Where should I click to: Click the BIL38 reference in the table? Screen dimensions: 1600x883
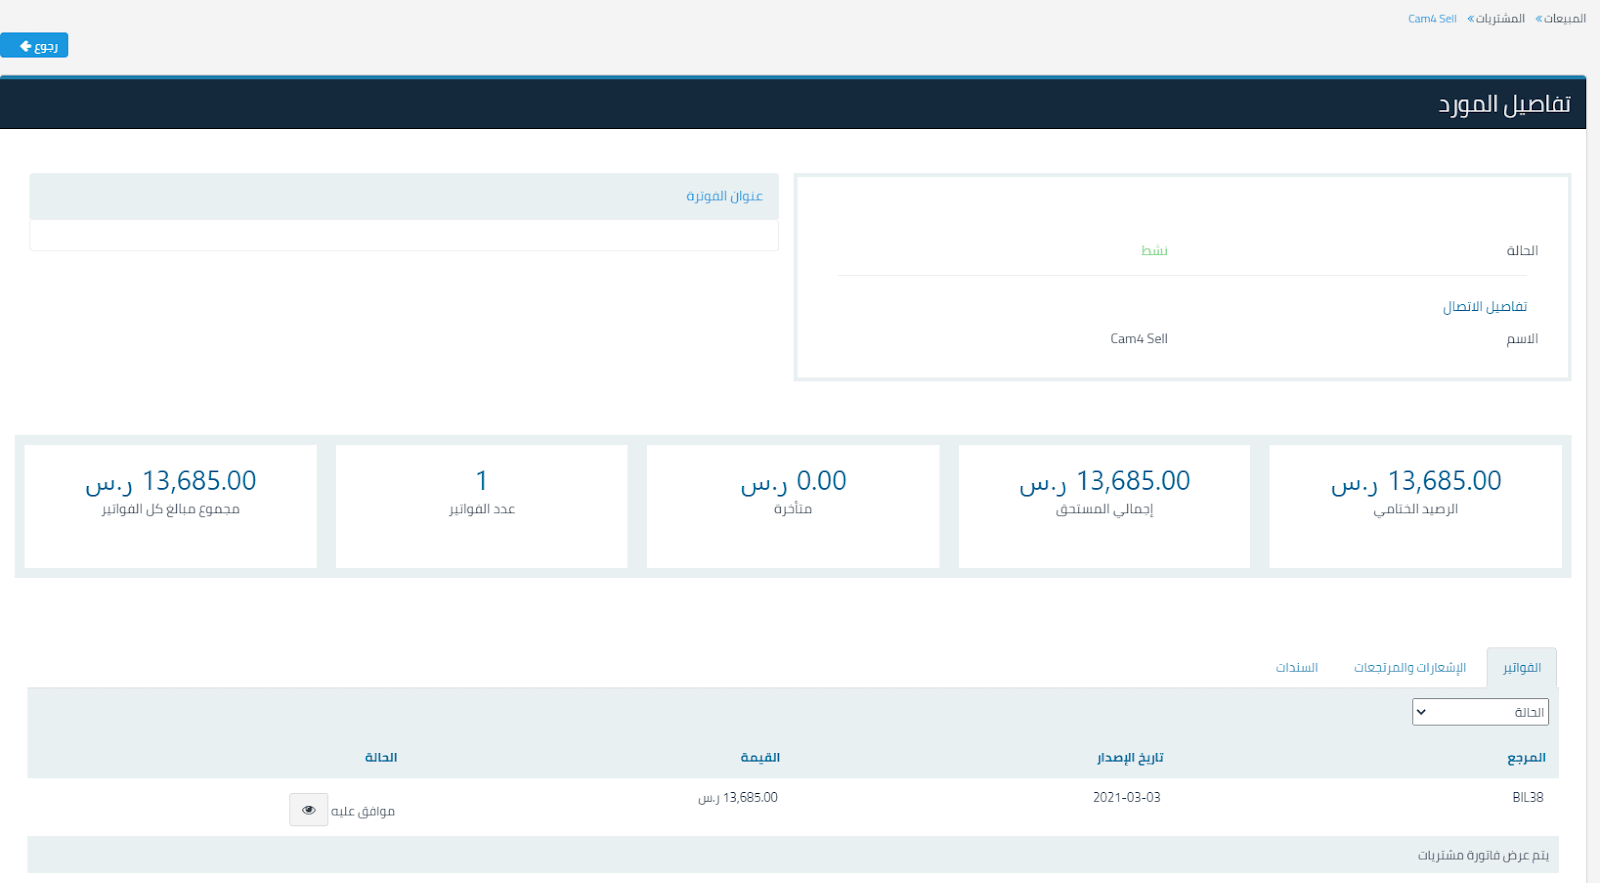(x=1527, y=798)
